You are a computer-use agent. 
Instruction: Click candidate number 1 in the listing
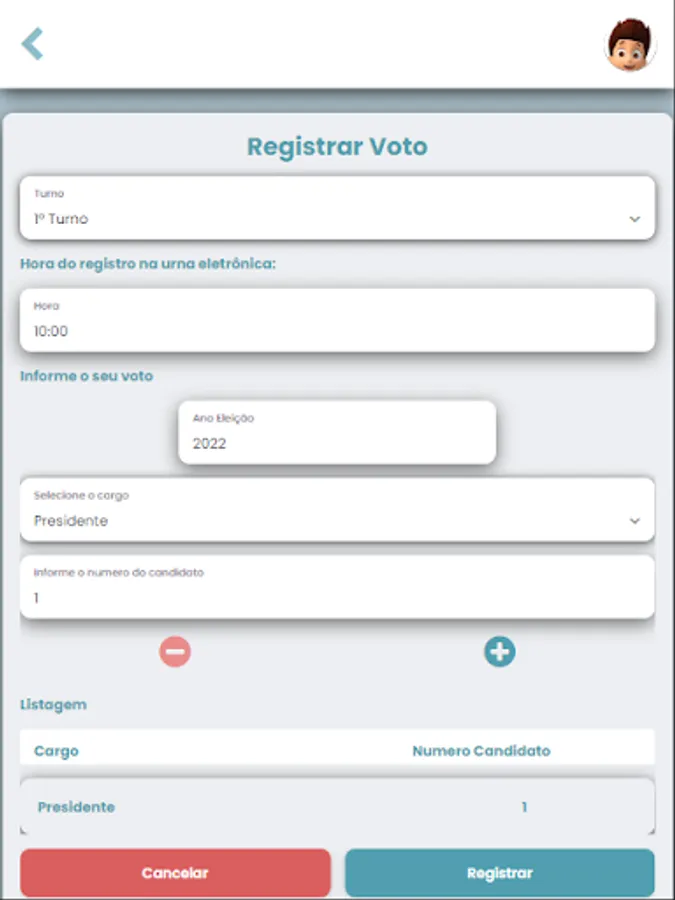(524, 807)
